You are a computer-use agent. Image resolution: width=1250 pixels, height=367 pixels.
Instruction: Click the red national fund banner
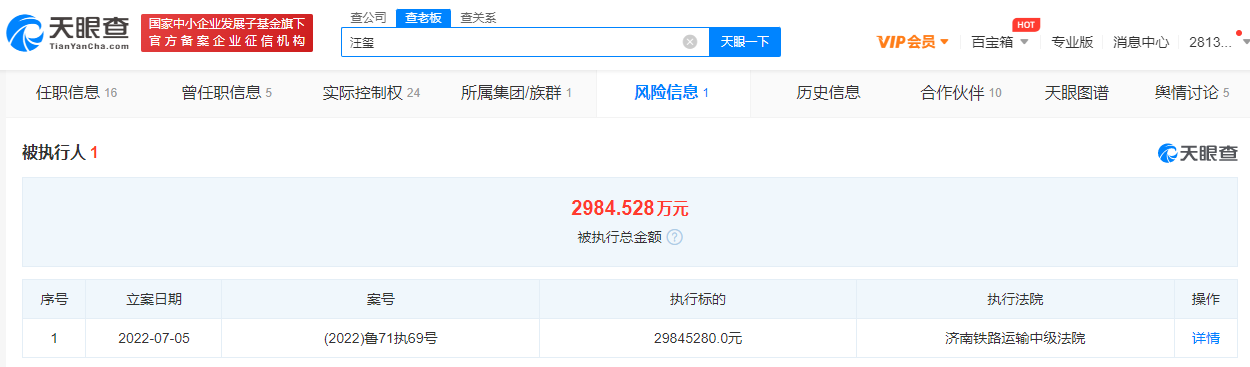point(227,33)
